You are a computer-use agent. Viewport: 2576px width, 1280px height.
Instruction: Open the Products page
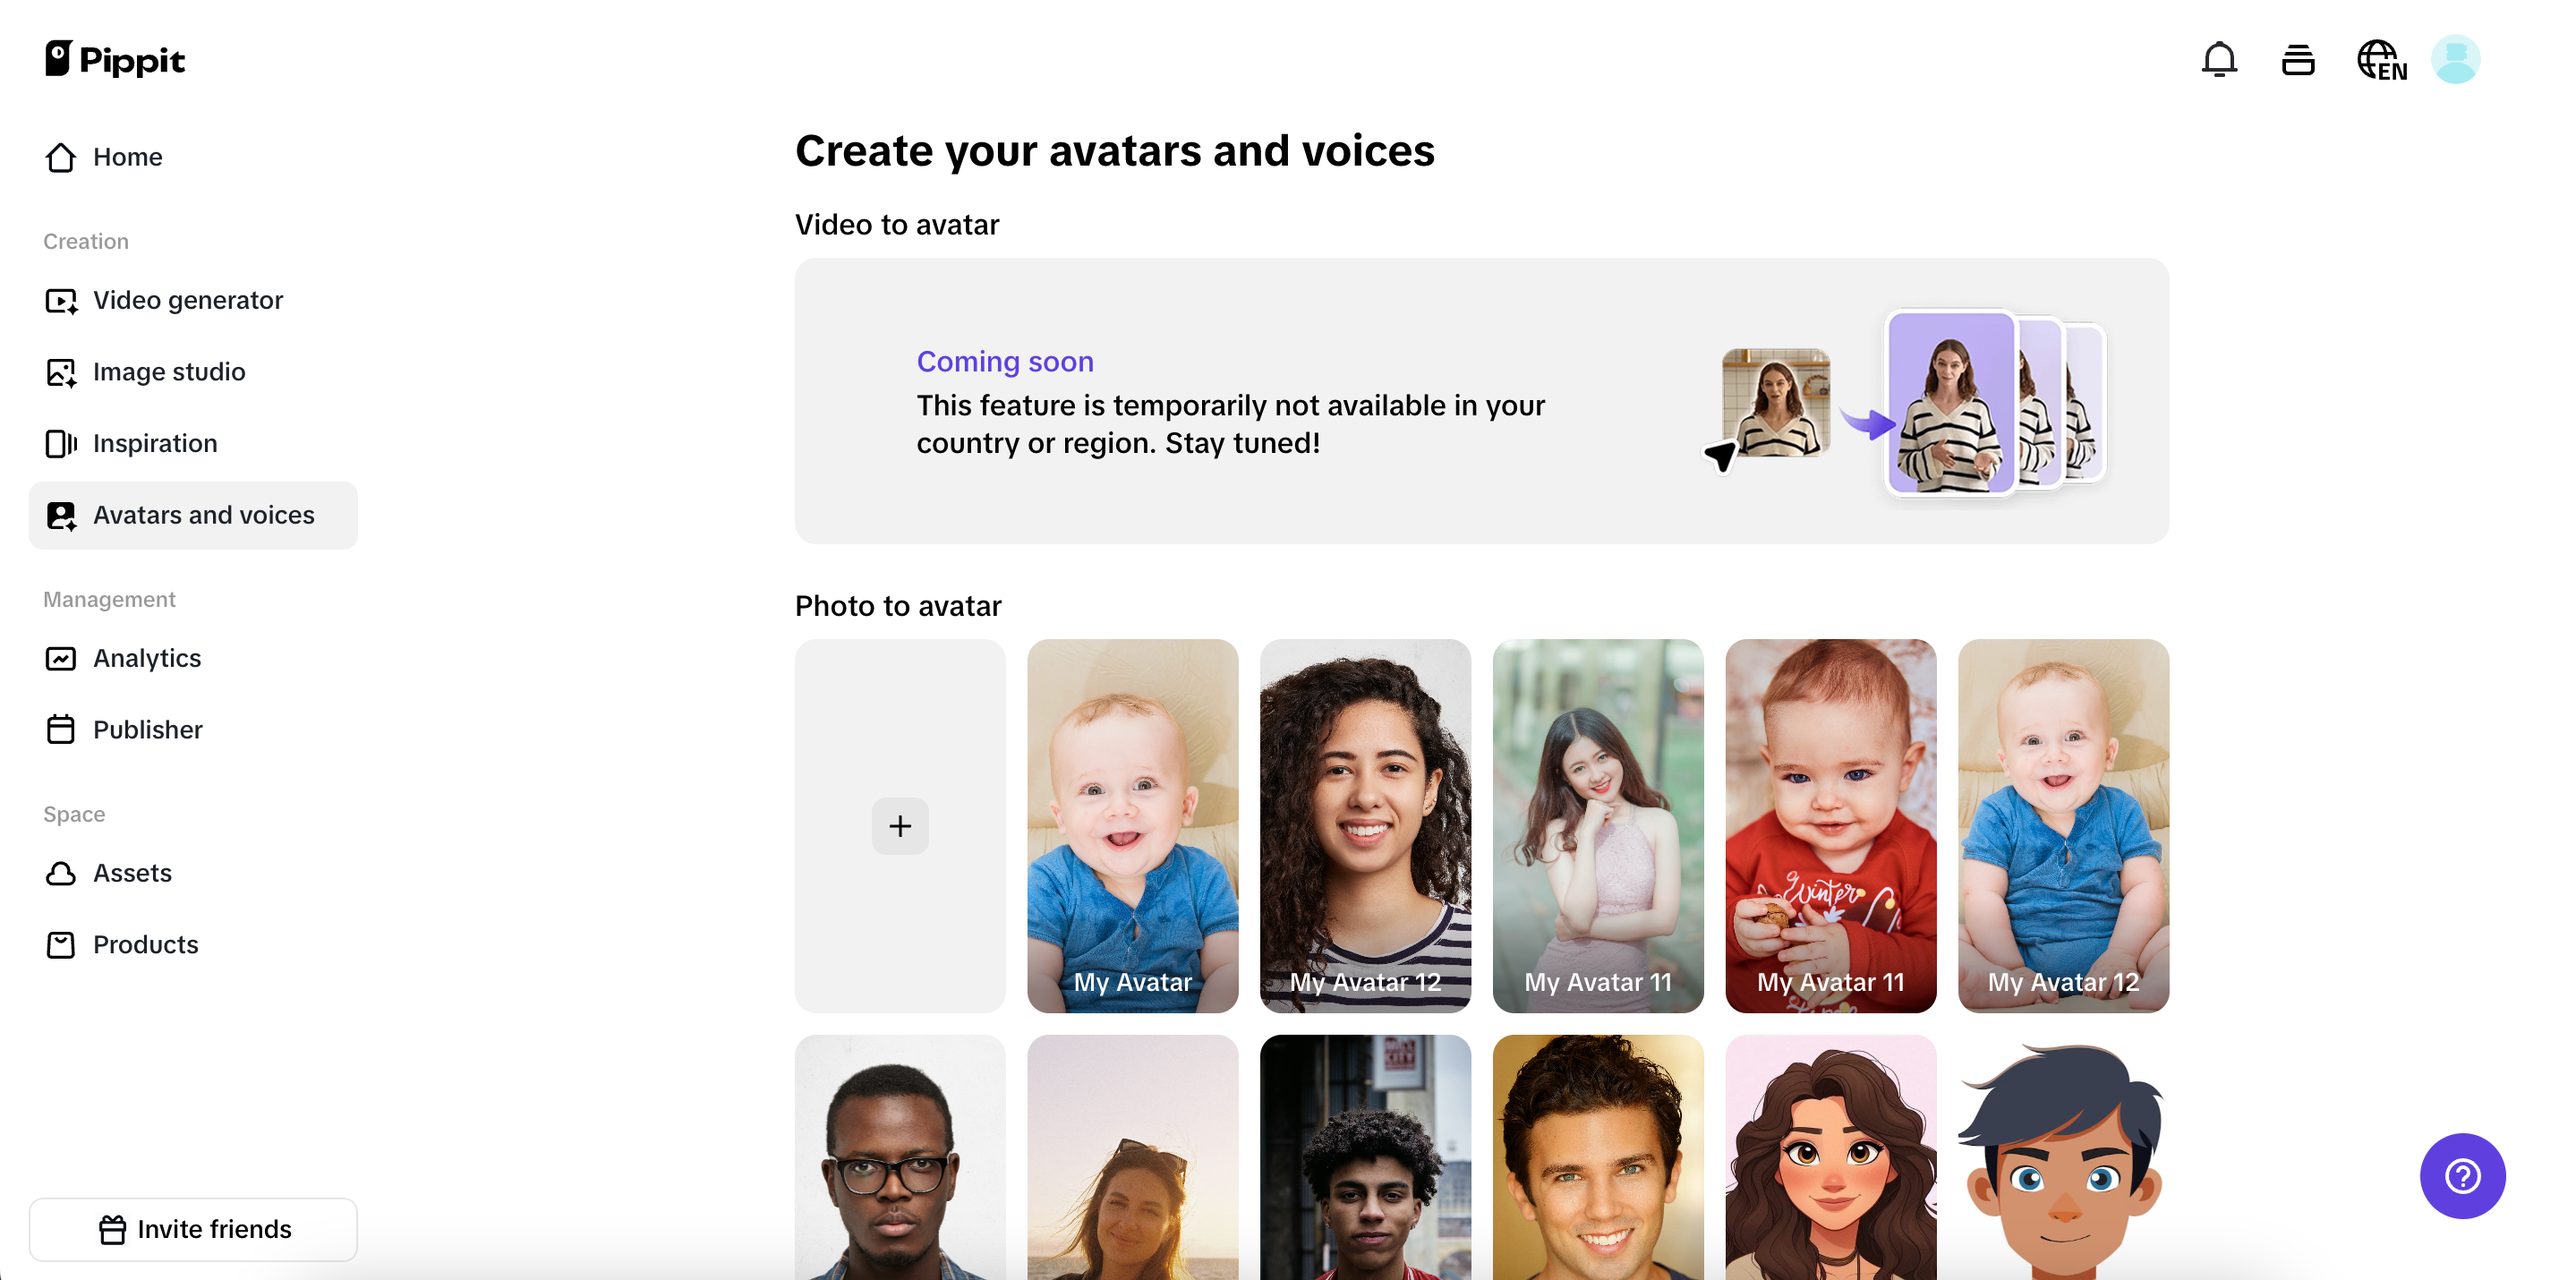pyautogui.click(x=145, y=944)
